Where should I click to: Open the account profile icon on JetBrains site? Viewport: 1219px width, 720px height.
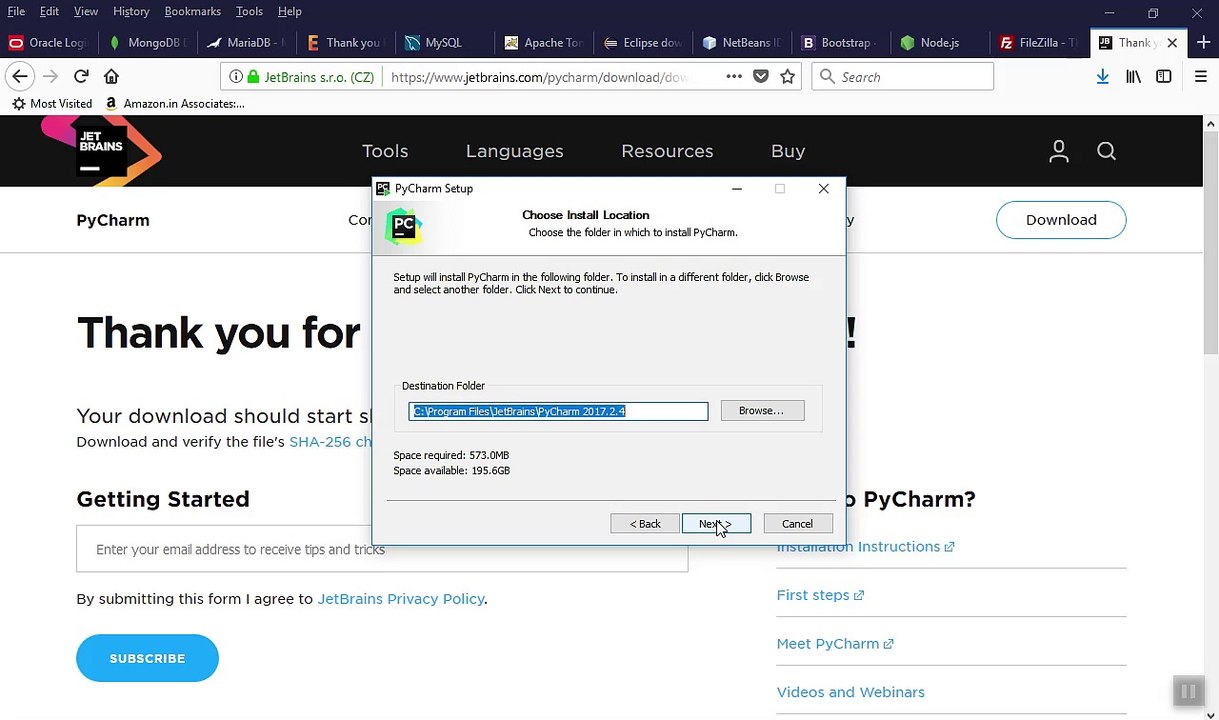coord(1059,151)
